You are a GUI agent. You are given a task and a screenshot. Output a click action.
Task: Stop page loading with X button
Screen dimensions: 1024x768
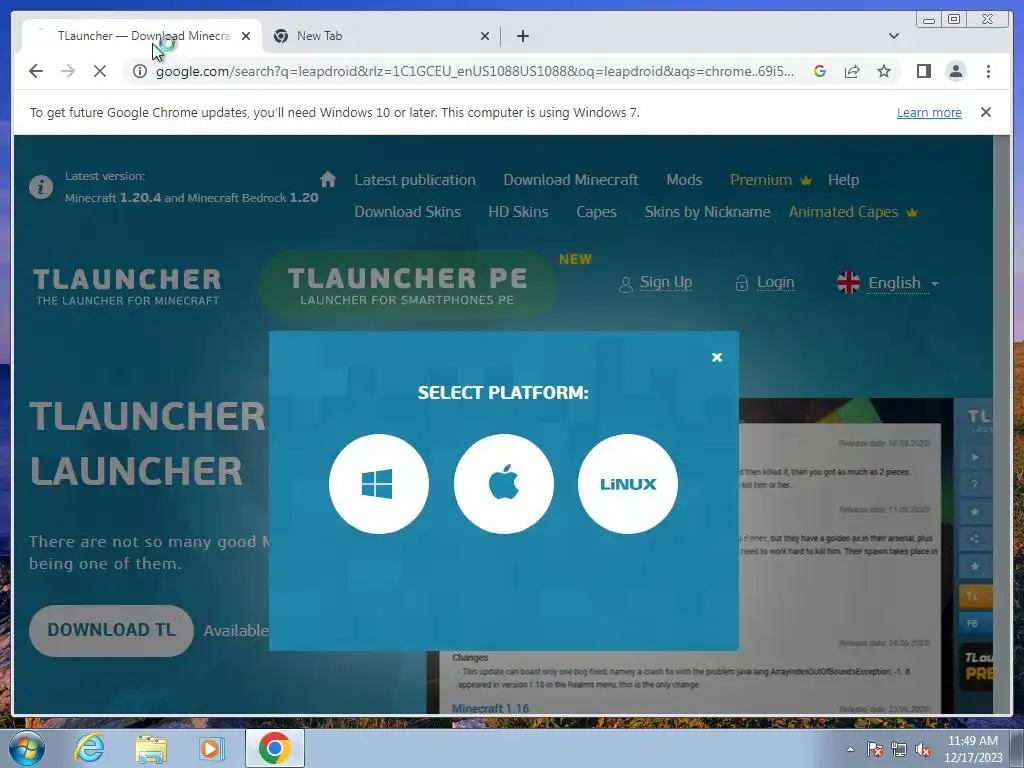coord(100,71)
